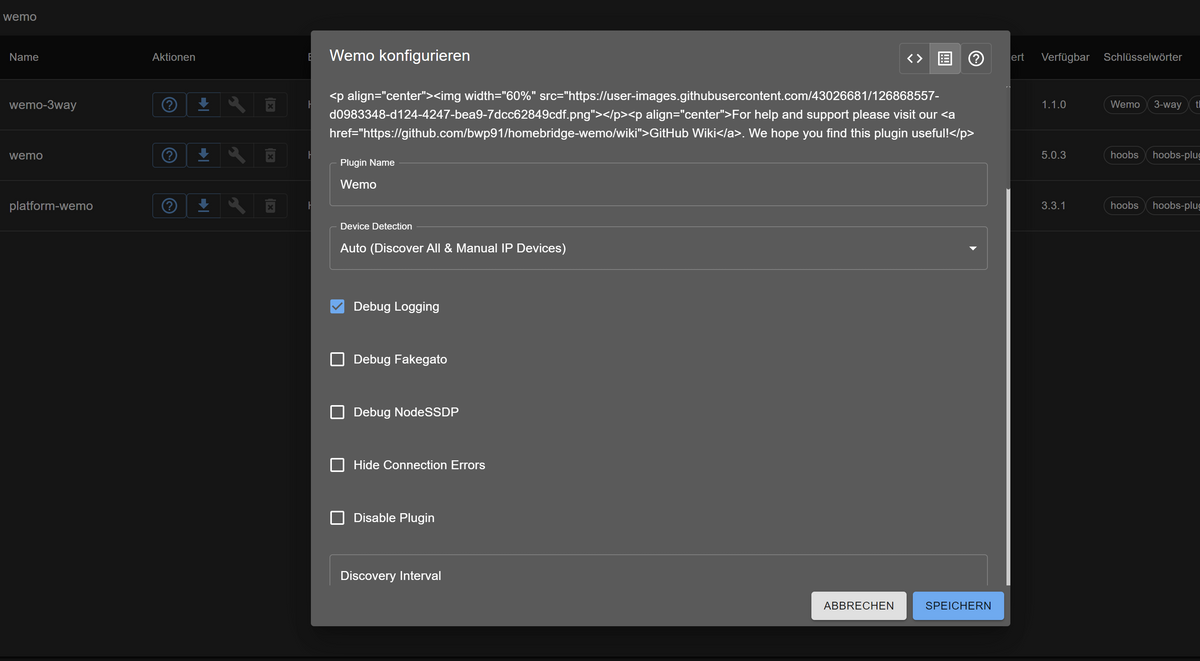Open wrench settings for wemo row
Image resolution: width=1200 pixels, height=661 pixels.
(236, 155)
